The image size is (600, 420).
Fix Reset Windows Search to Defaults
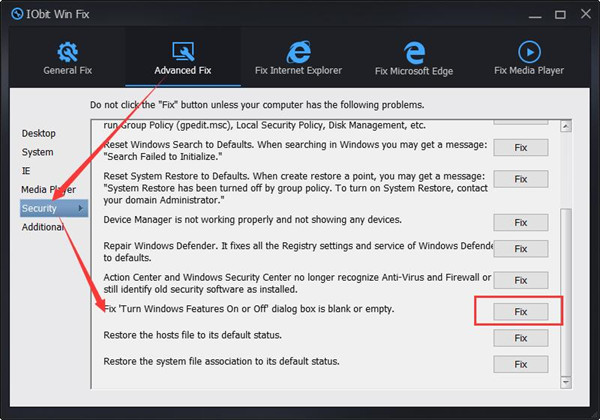(x=521, y=148)
